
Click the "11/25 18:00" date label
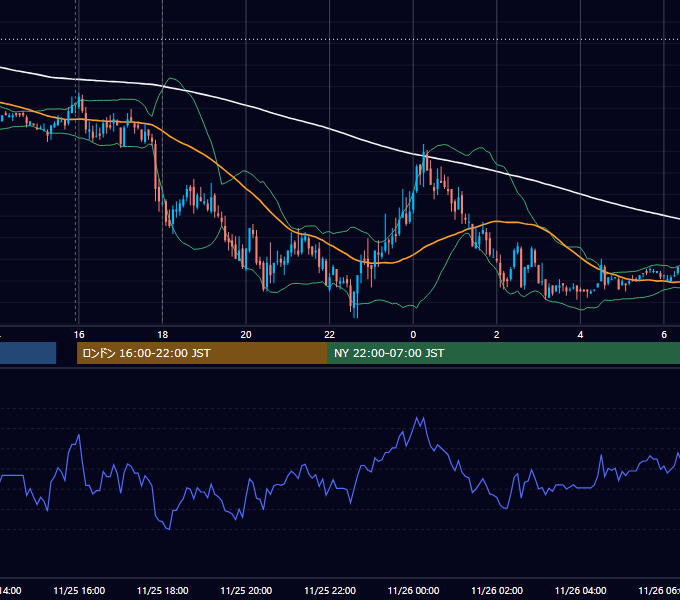[163, 590]
